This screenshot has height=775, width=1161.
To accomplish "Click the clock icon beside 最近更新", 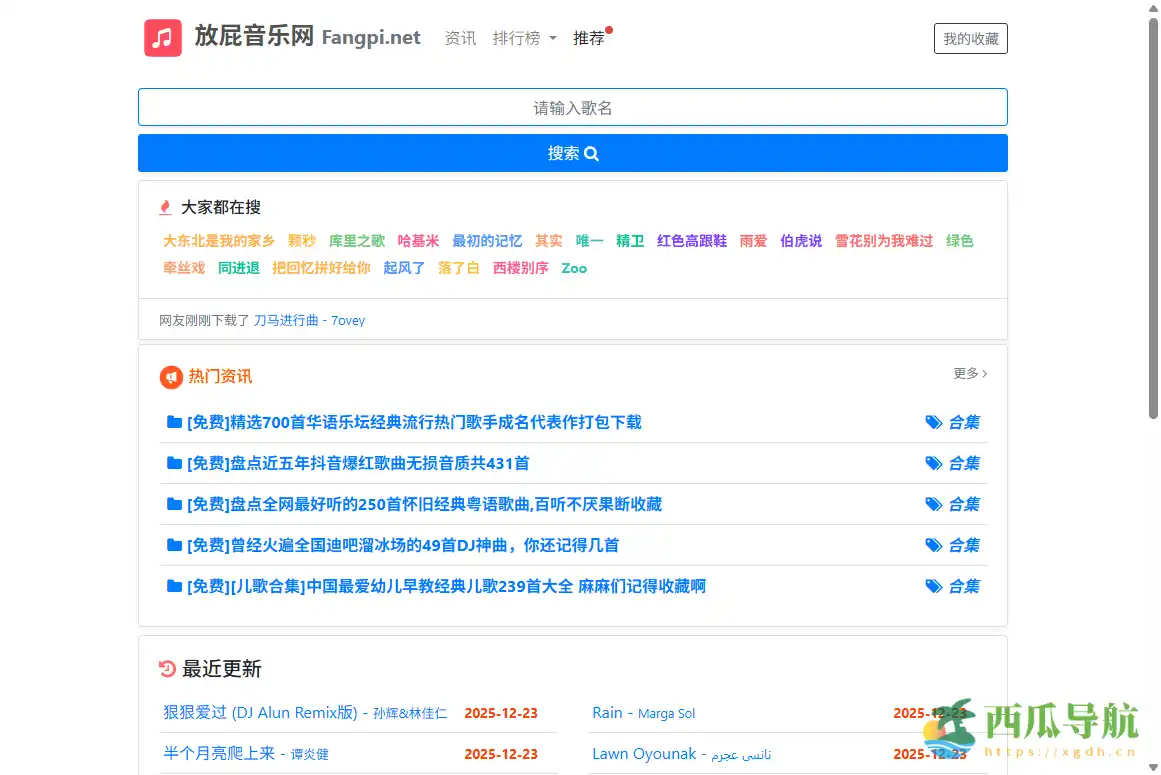I will pos(167,668).
